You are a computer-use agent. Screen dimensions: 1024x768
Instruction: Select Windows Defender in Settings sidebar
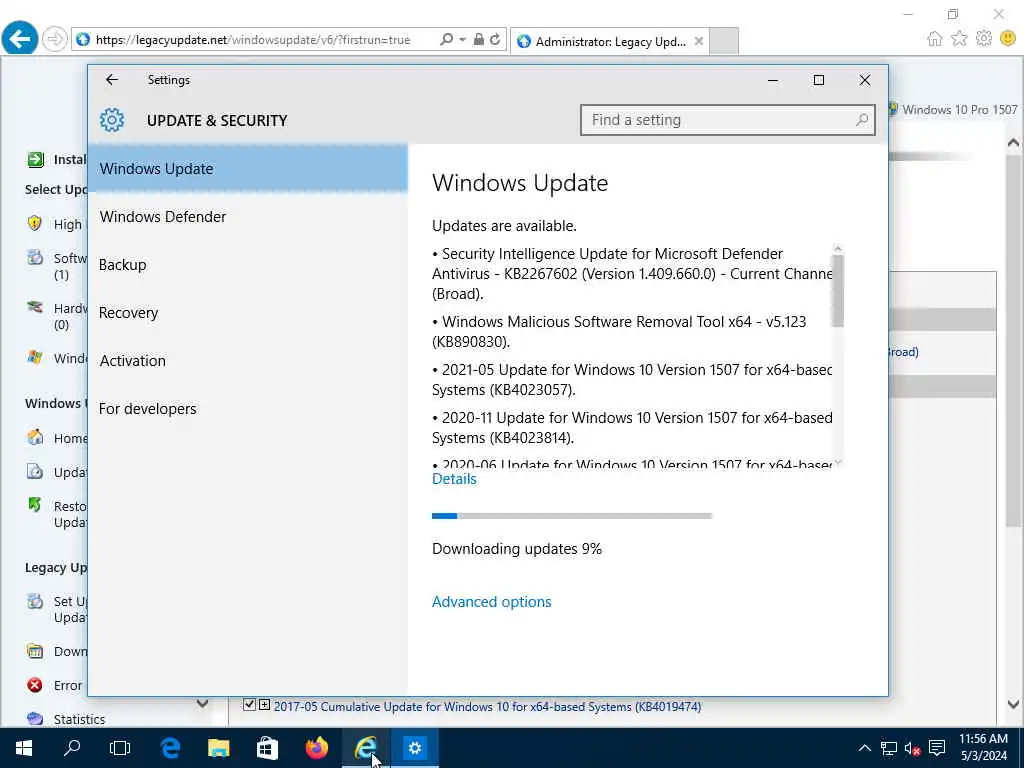point(248,217)
